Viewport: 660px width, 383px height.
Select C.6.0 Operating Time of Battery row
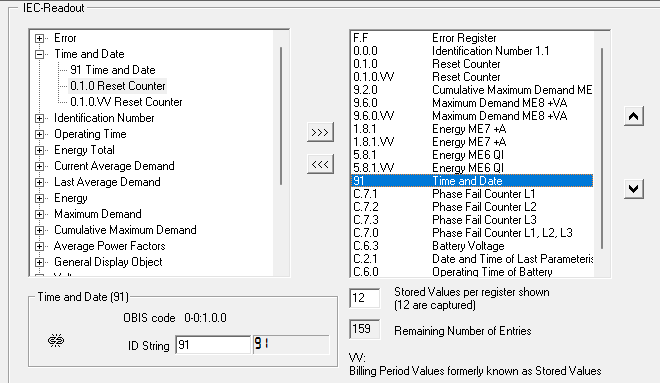[471, 272]
